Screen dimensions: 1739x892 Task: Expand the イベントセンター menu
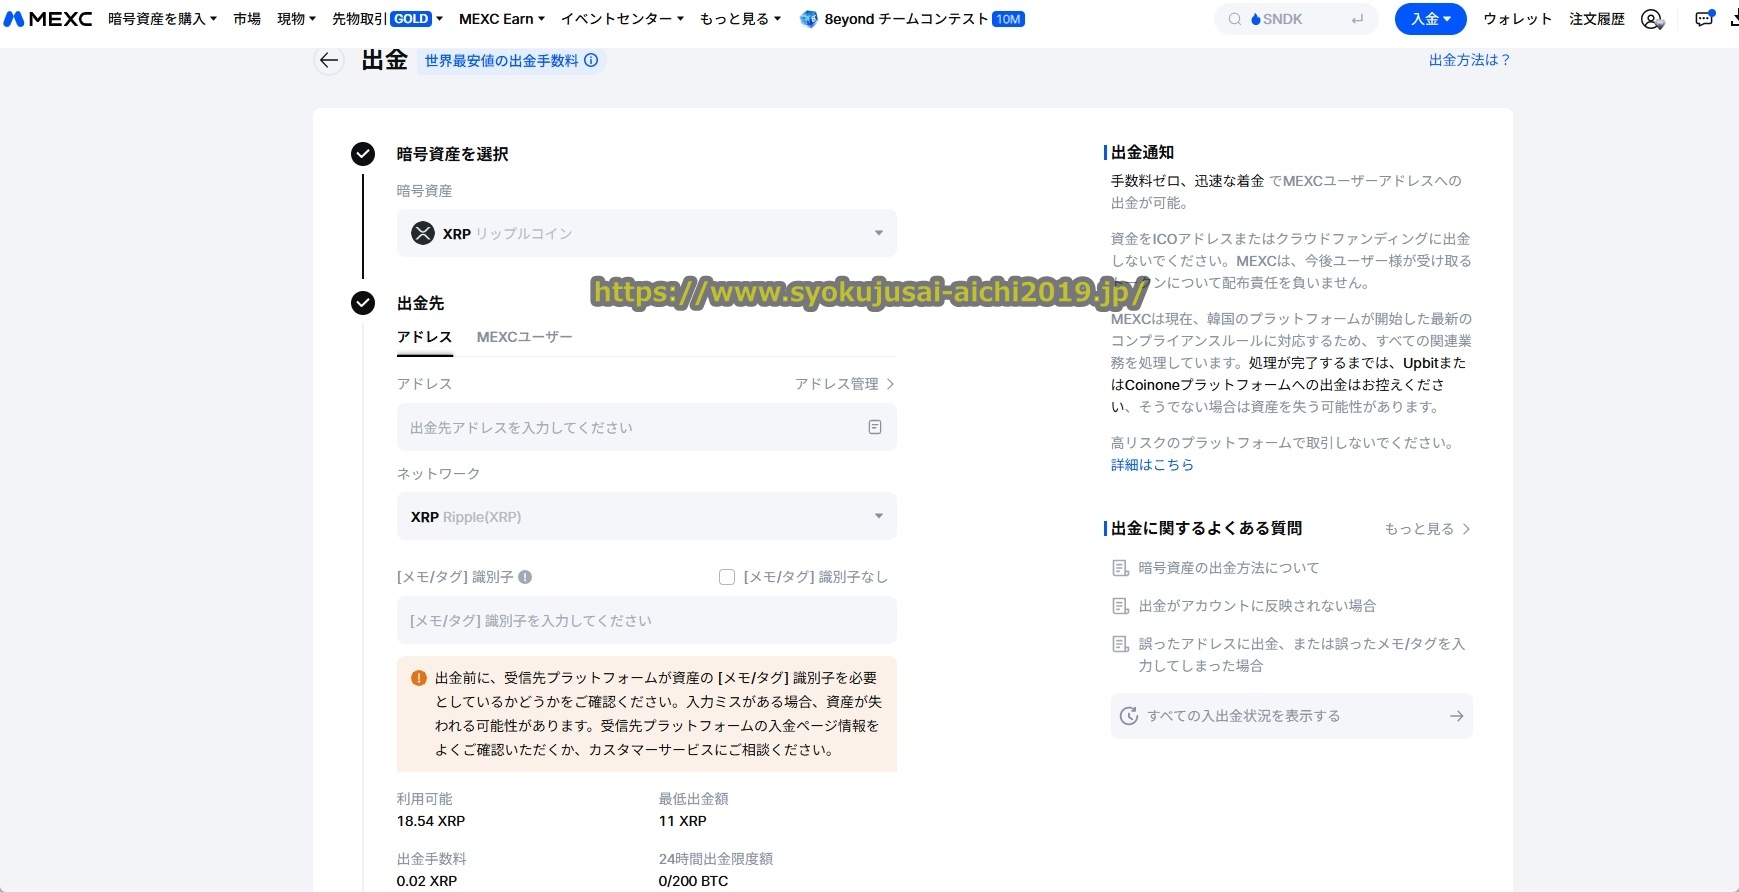click(622, 19)
